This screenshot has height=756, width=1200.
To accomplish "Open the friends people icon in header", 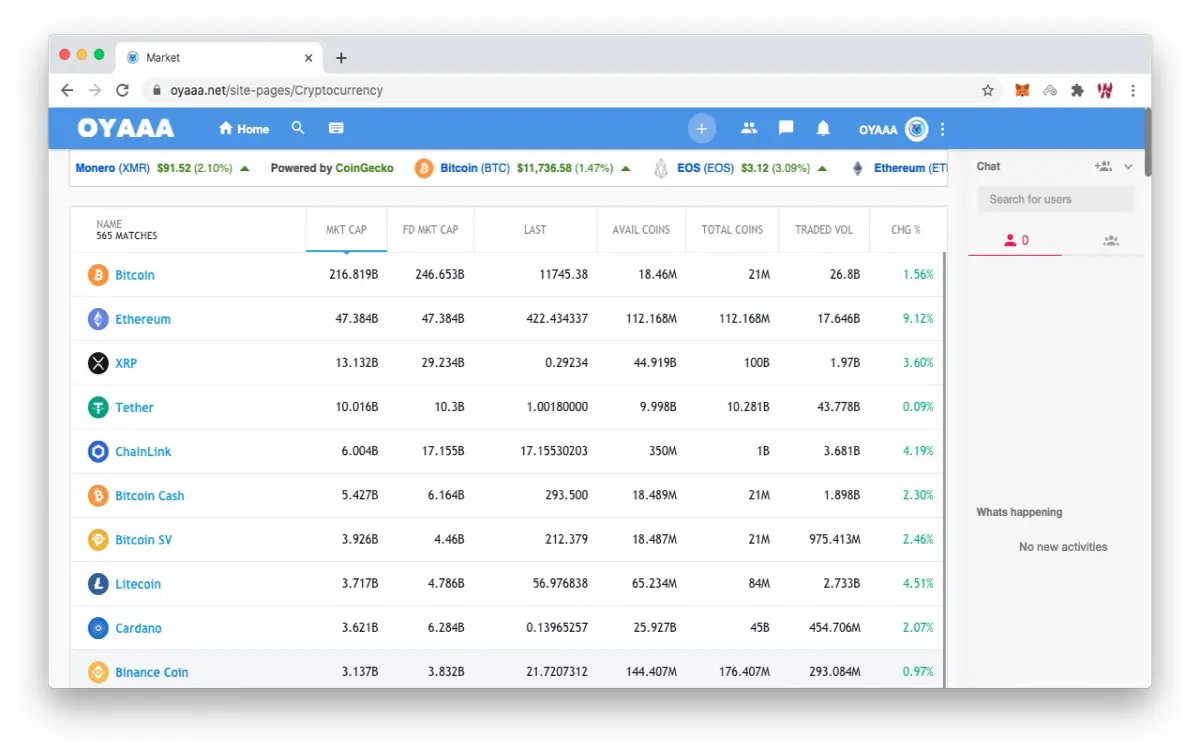I will pyautogui.click(x=749, y=128).
